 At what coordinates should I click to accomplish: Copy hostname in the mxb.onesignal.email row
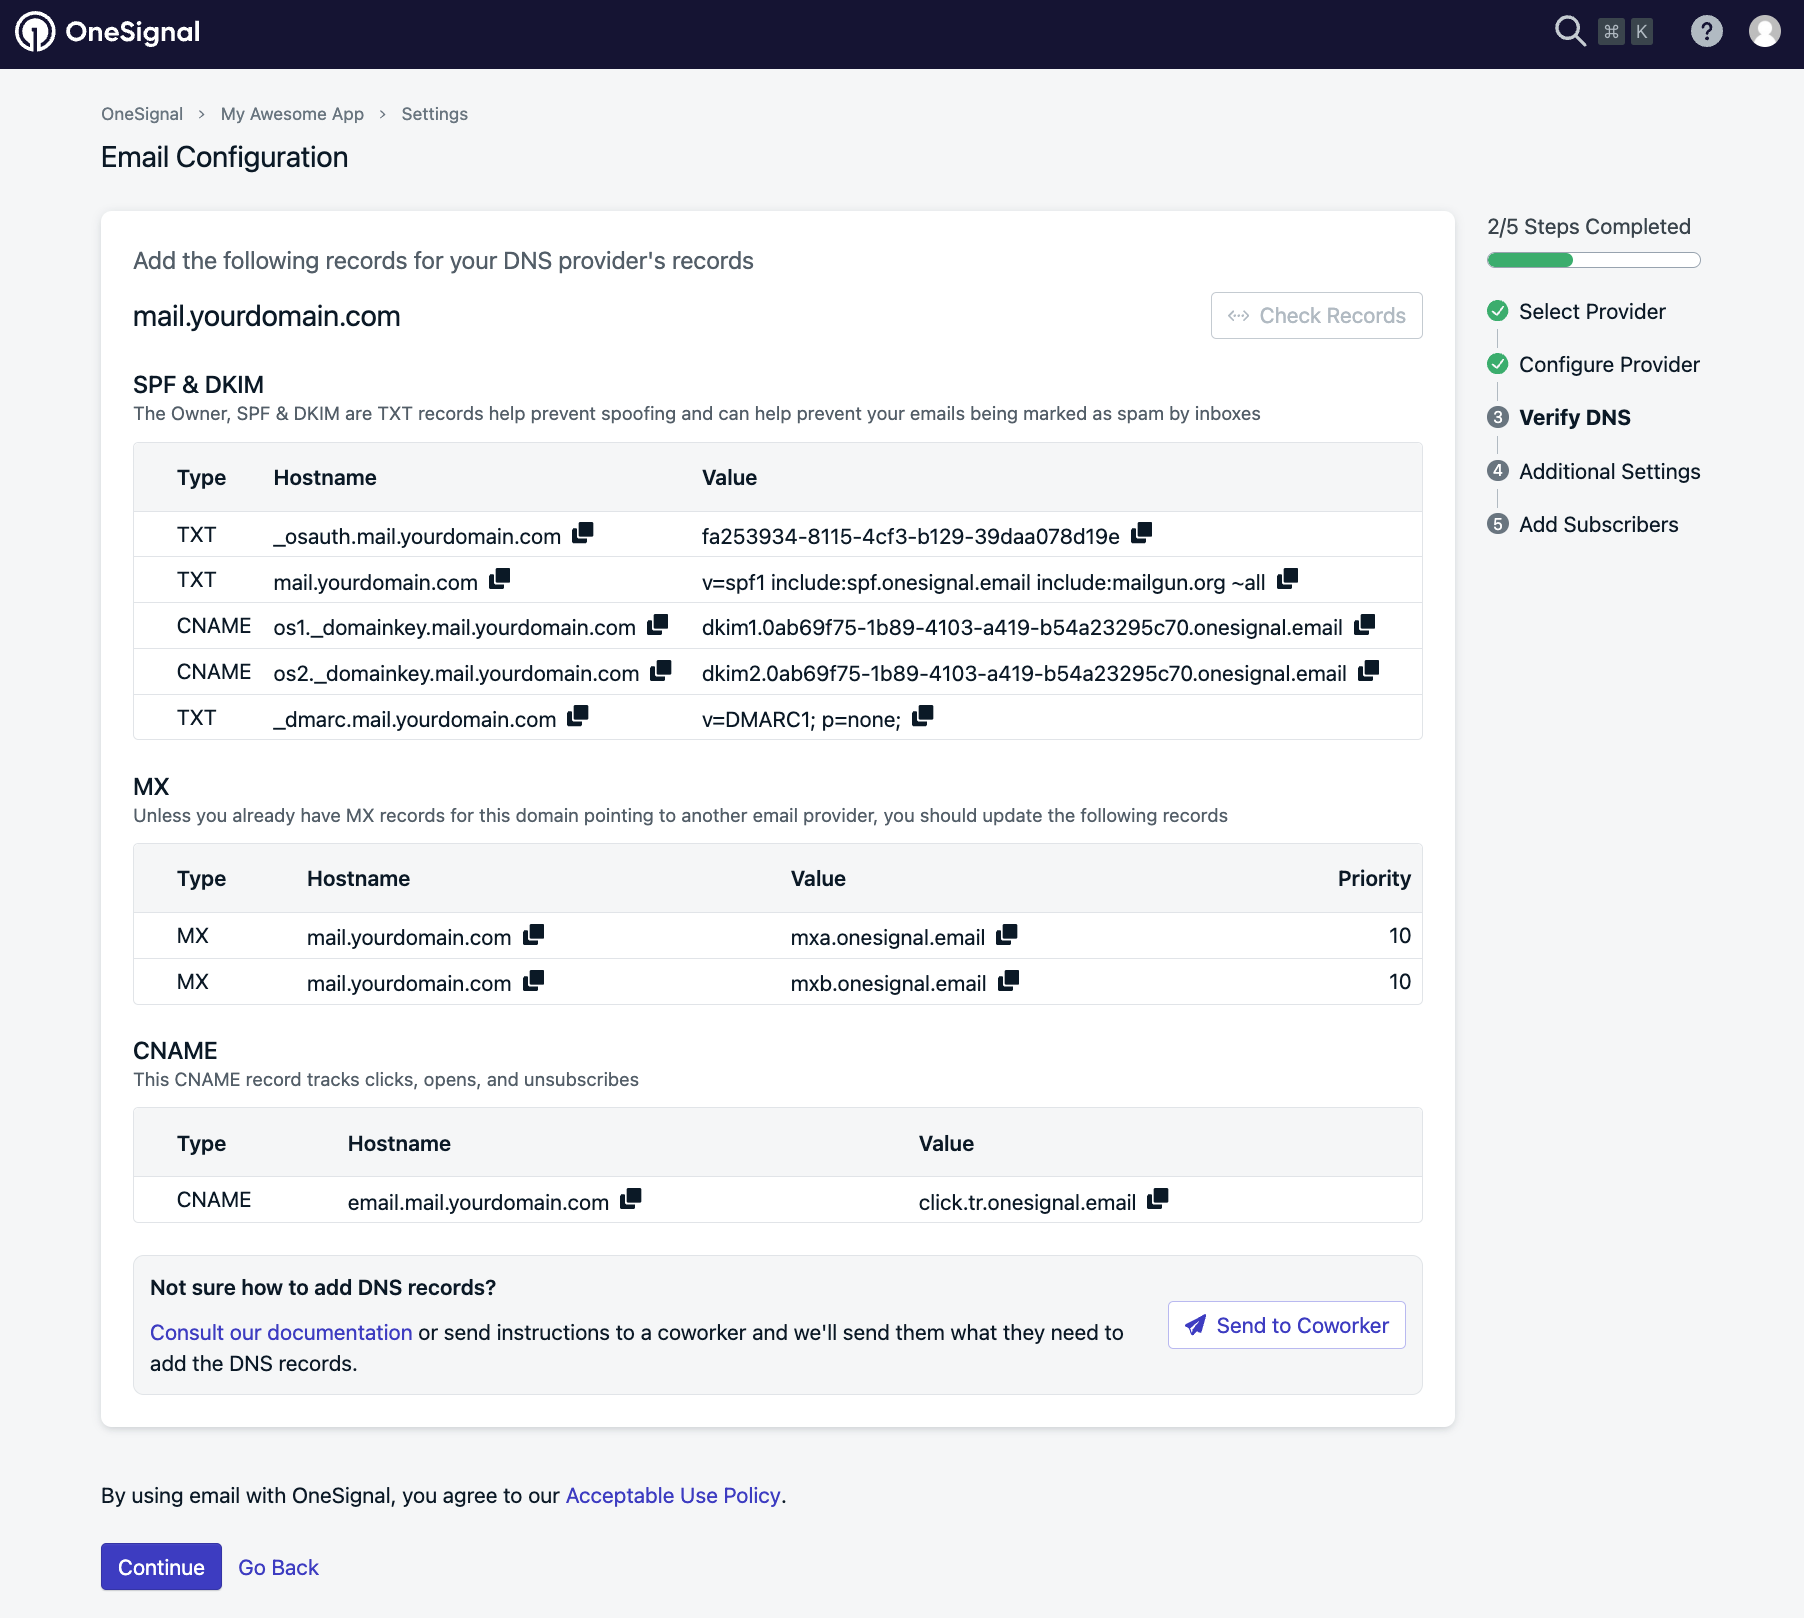coord(533,980)
